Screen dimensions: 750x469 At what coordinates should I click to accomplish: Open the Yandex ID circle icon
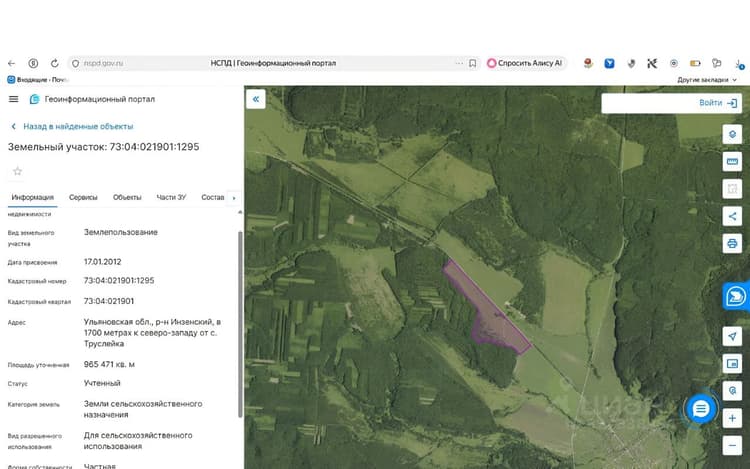coord(33,63)
